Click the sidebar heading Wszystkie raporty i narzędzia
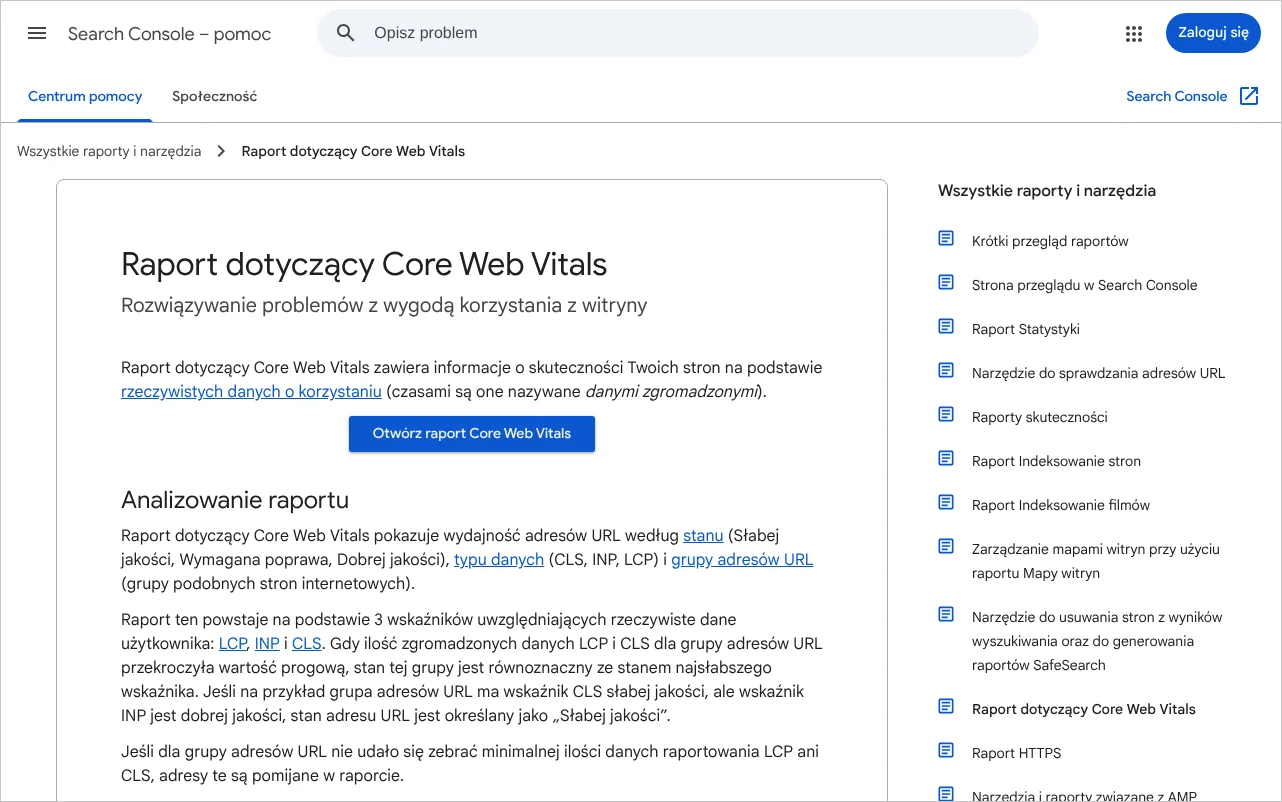 click(x=1047, y=191)
